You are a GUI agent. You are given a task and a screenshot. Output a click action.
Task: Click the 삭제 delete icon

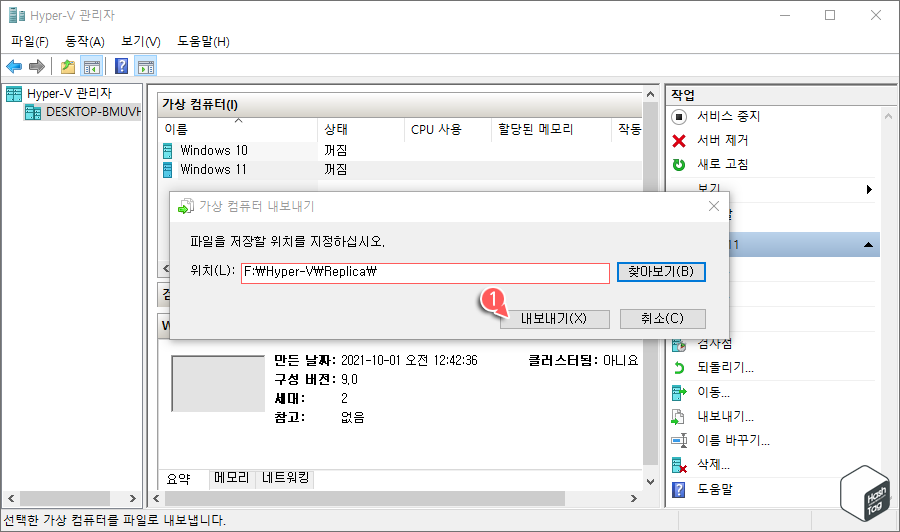pos(679,465)
